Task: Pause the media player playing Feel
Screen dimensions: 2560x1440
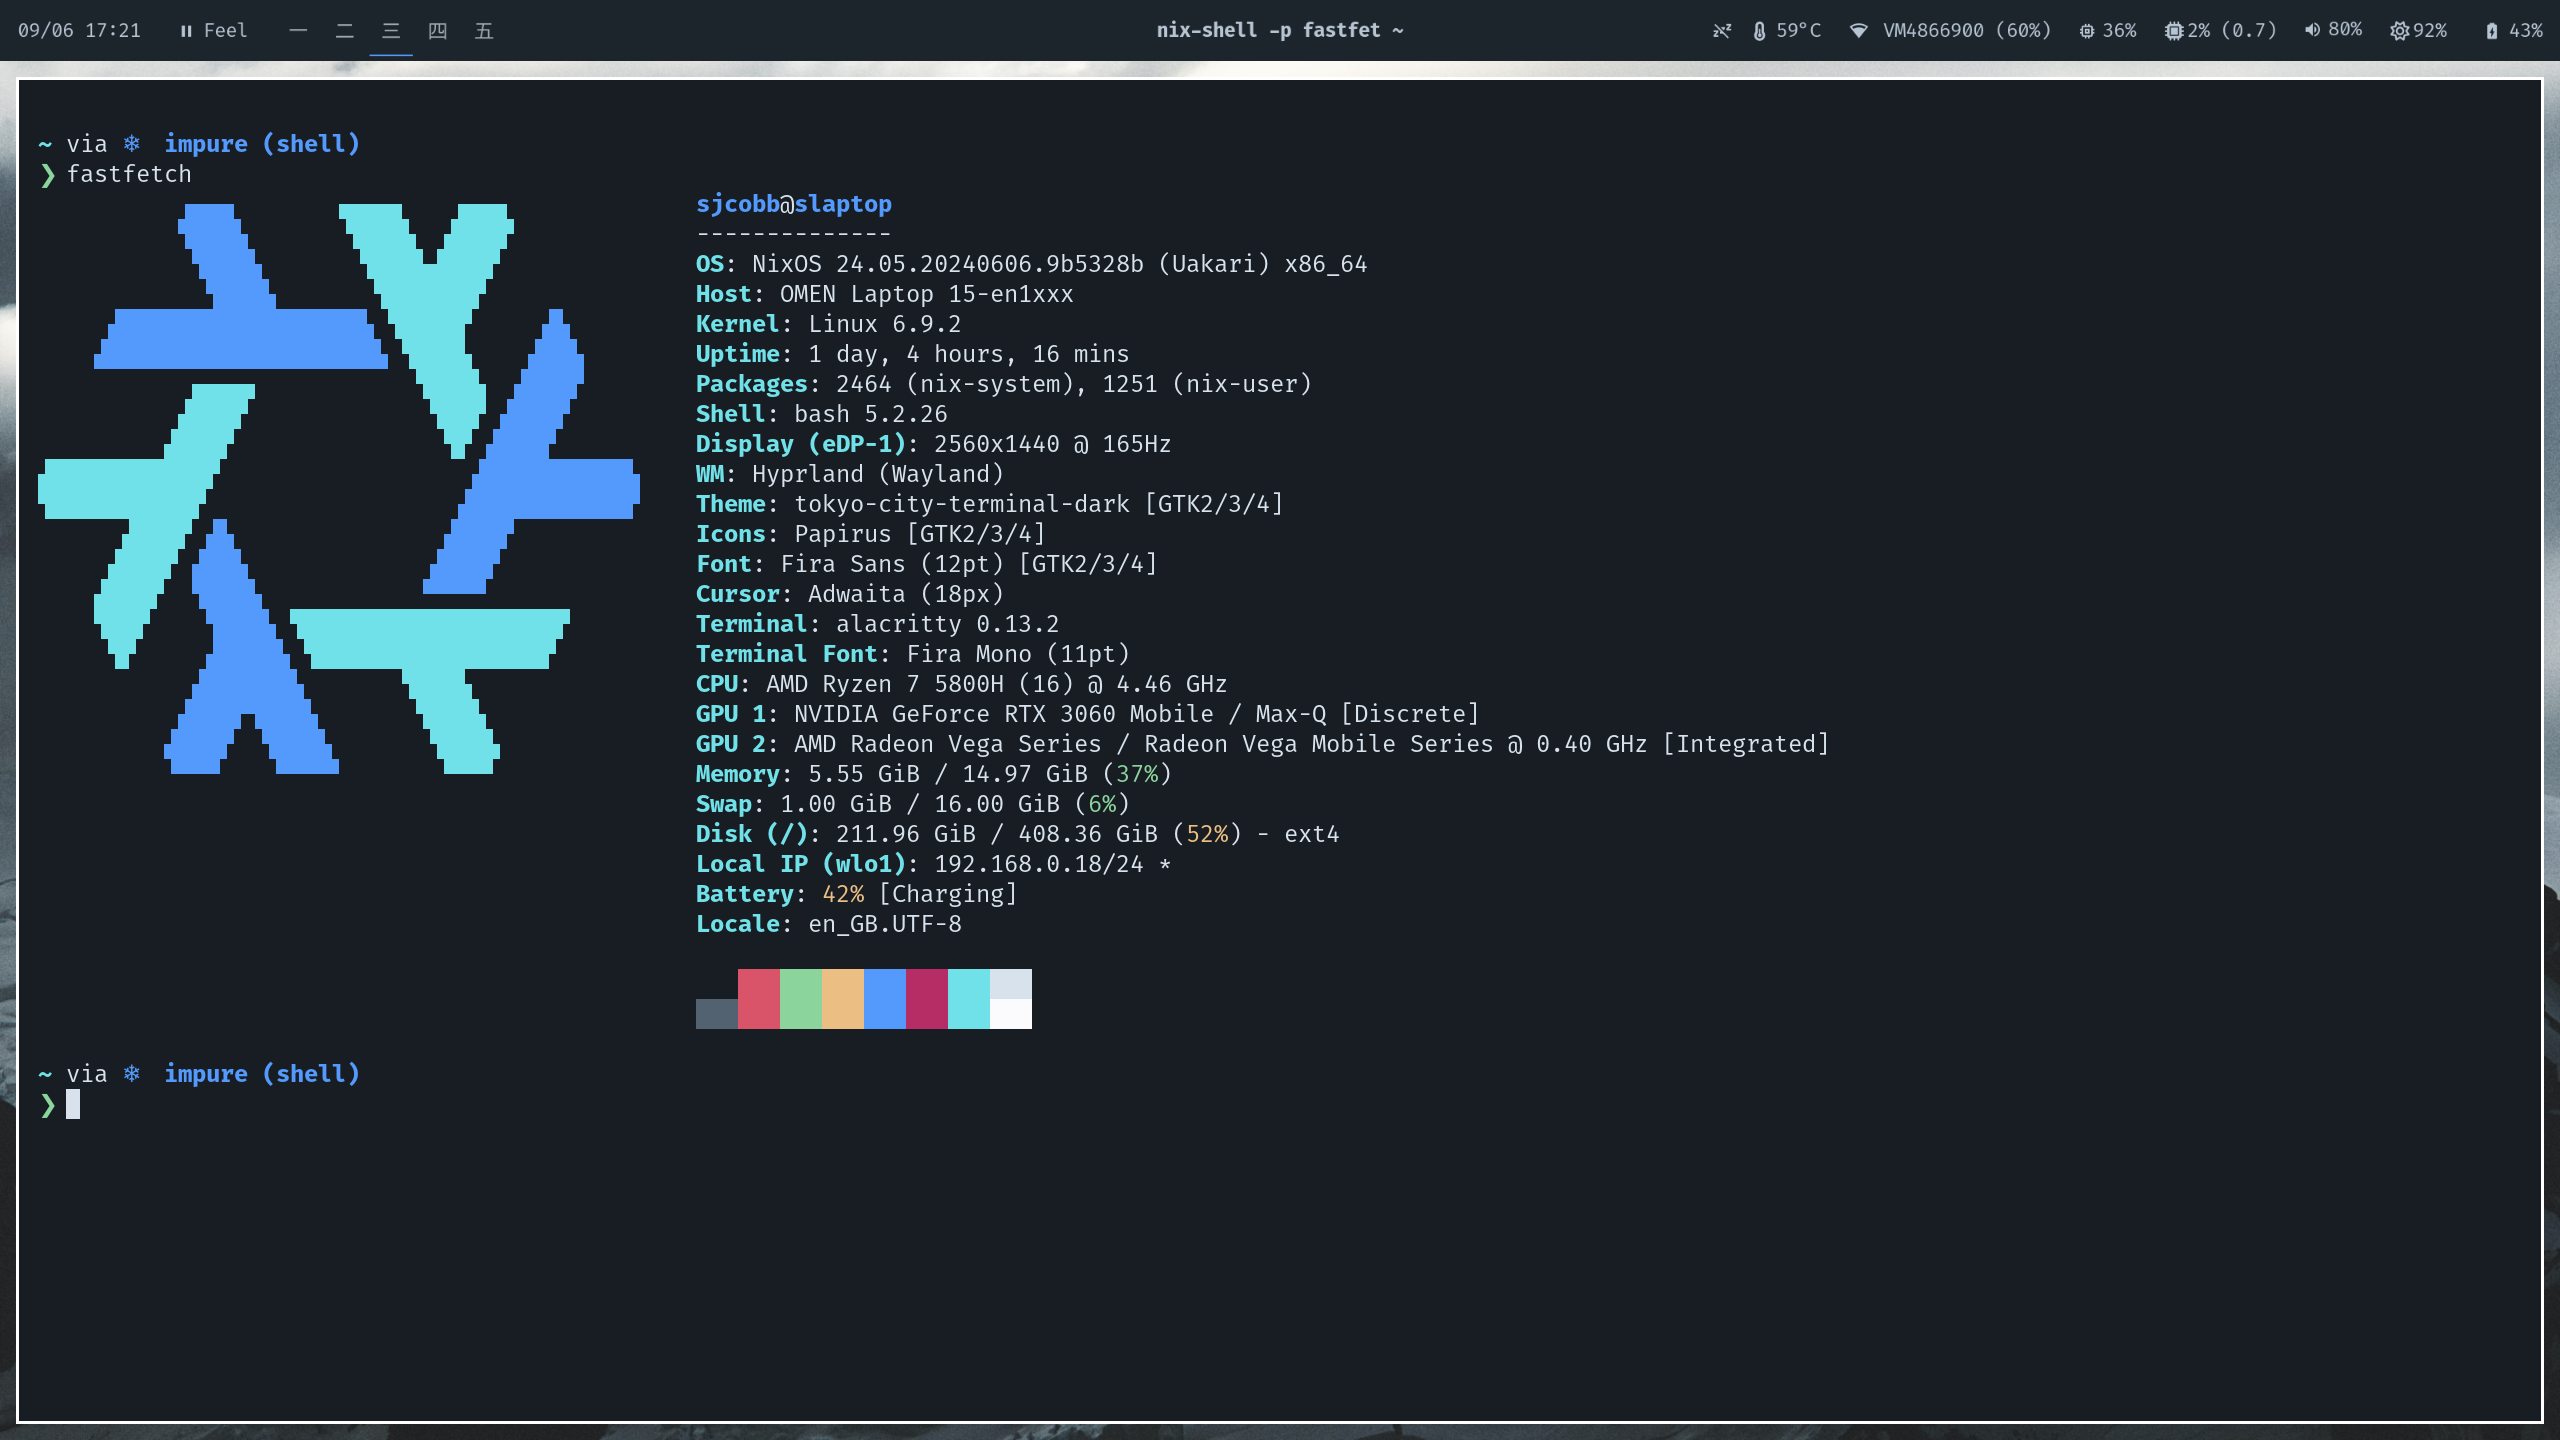Action: [x=186, y=31]
